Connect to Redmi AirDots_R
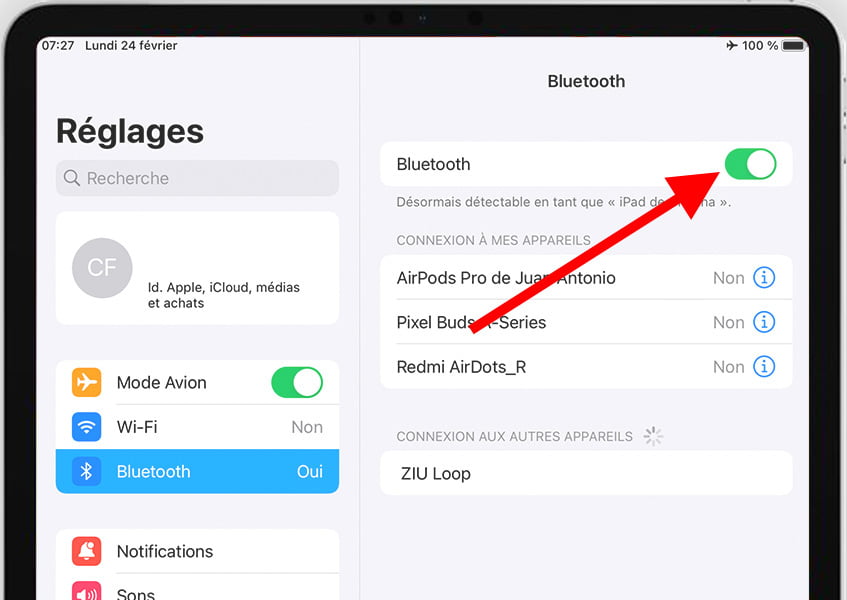Viewport: 847px width, 600px height. pyautogui.click(x=586, y=366)
